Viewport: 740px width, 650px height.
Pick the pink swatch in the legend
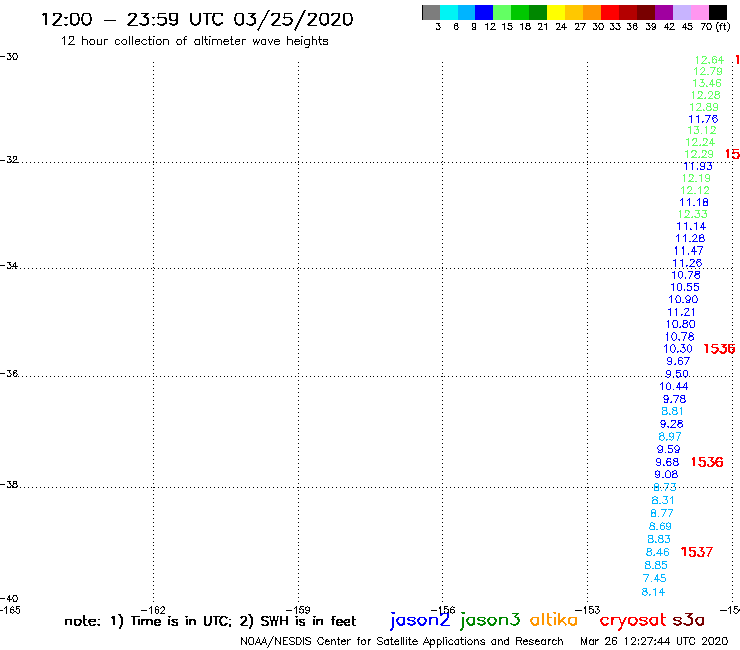(699, 12)
